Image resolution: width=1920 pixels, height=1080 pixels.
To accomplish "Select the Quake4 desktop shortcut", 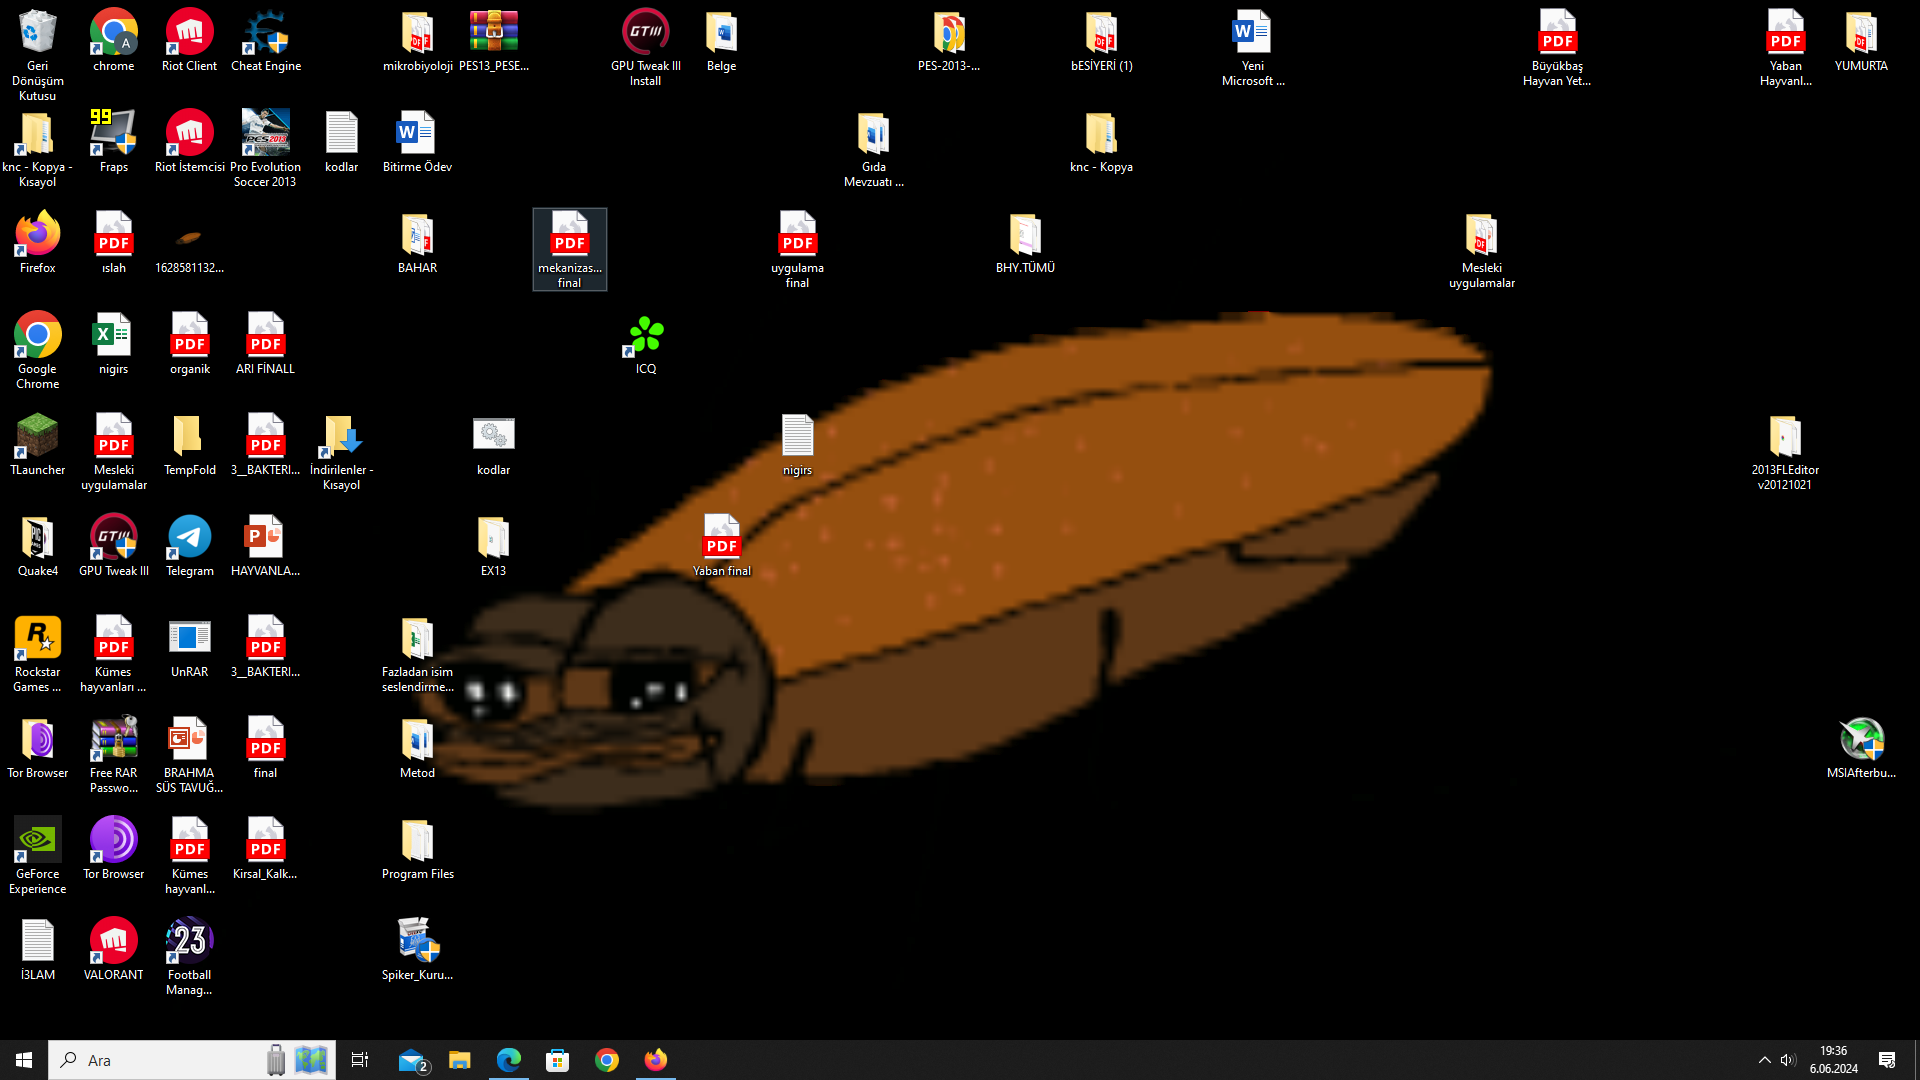I will coord(37,545).
